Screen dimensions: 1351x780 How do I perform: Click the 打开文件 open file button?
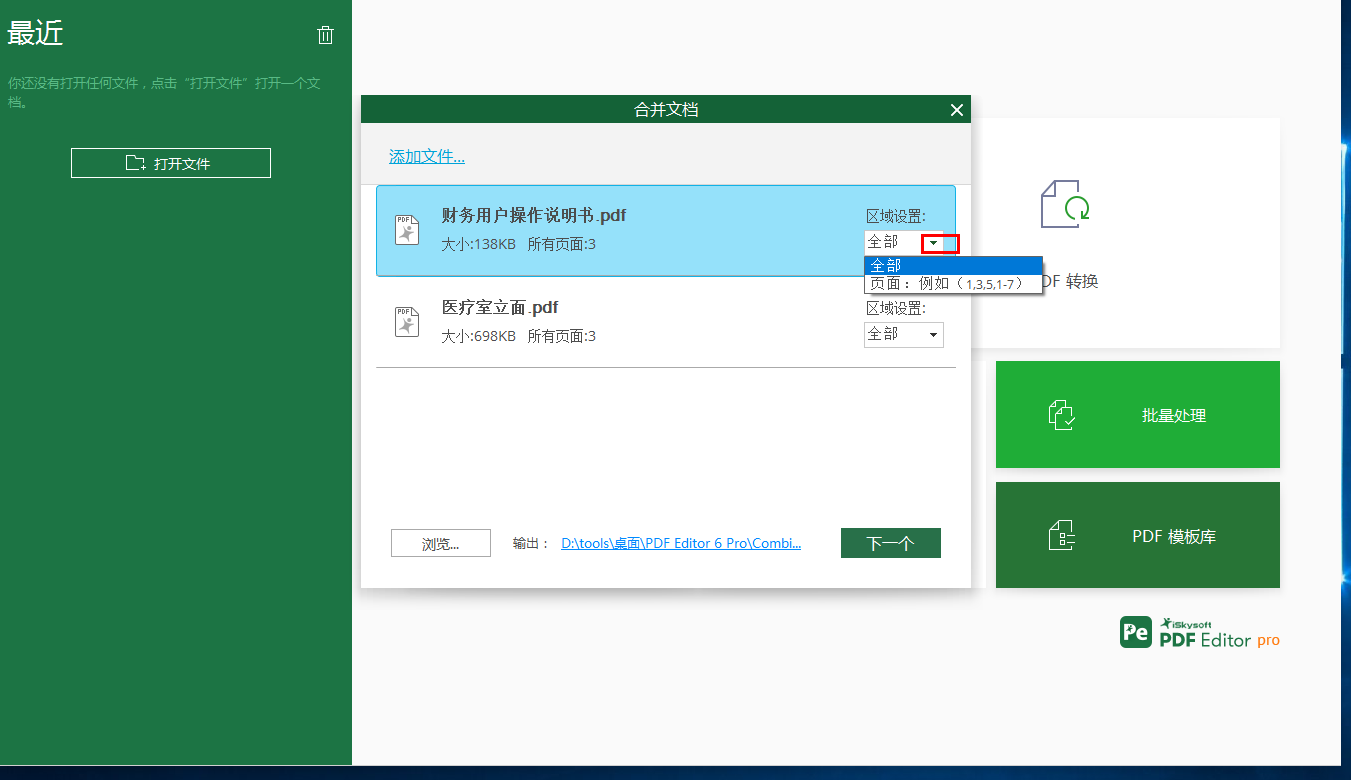coord(170,162)
